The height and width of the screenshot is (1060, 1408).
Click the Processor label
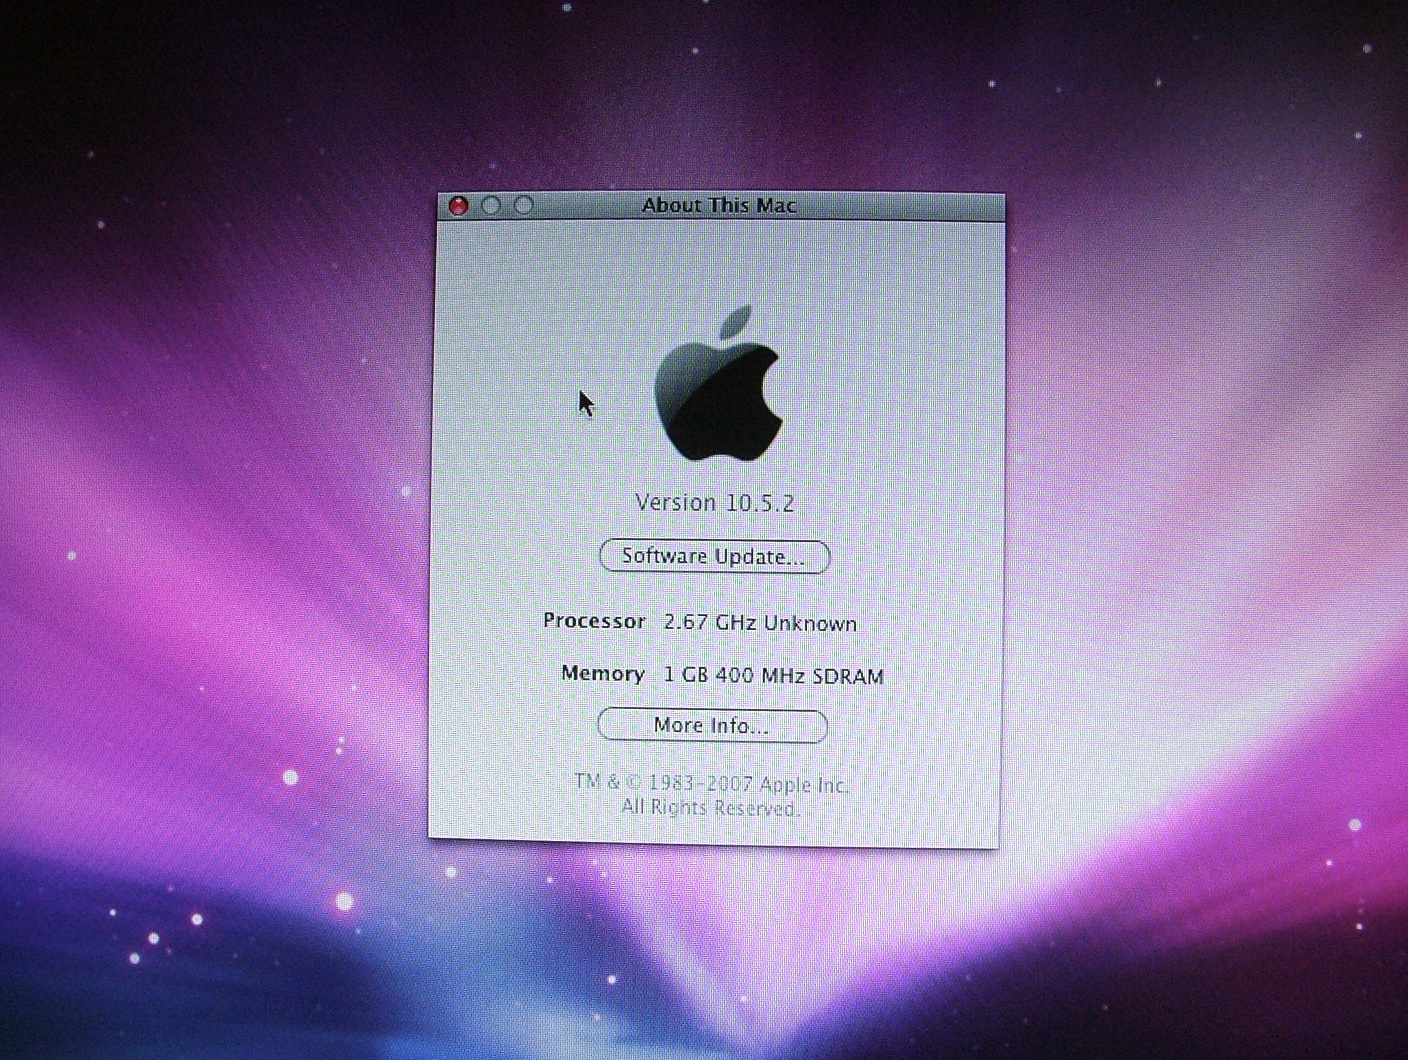(594, 621)
